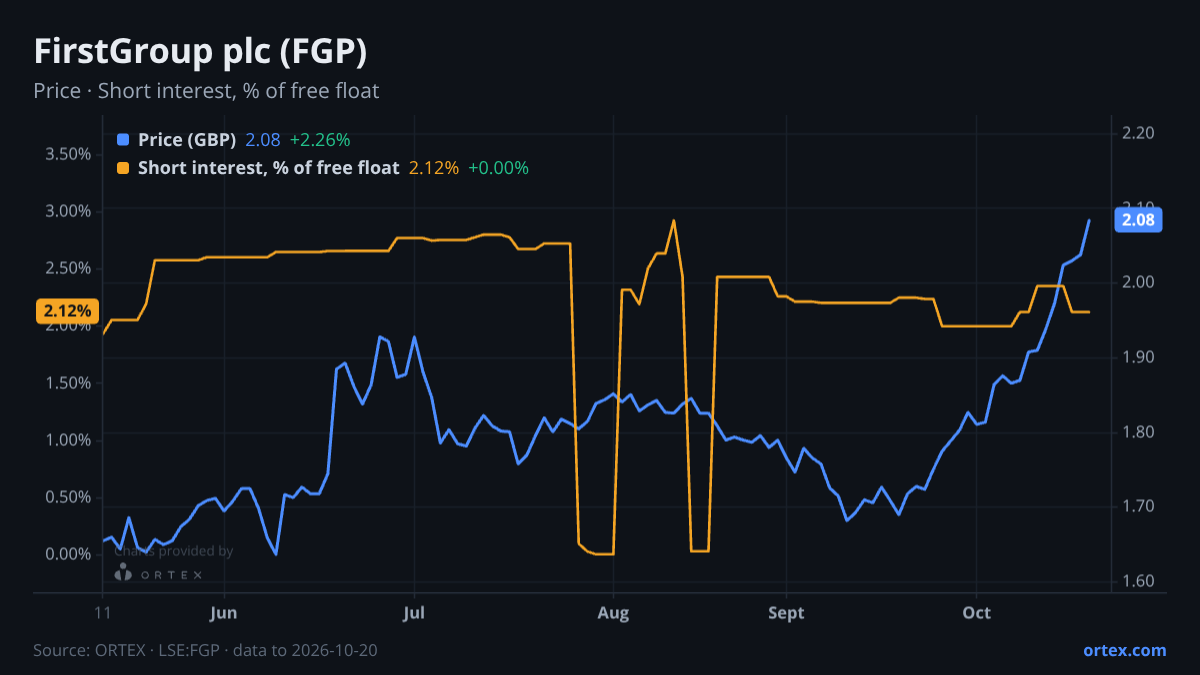Screen dimensions: 1200x675
Task: Click the 2.20 right axis label
Action: [1139, 132]
